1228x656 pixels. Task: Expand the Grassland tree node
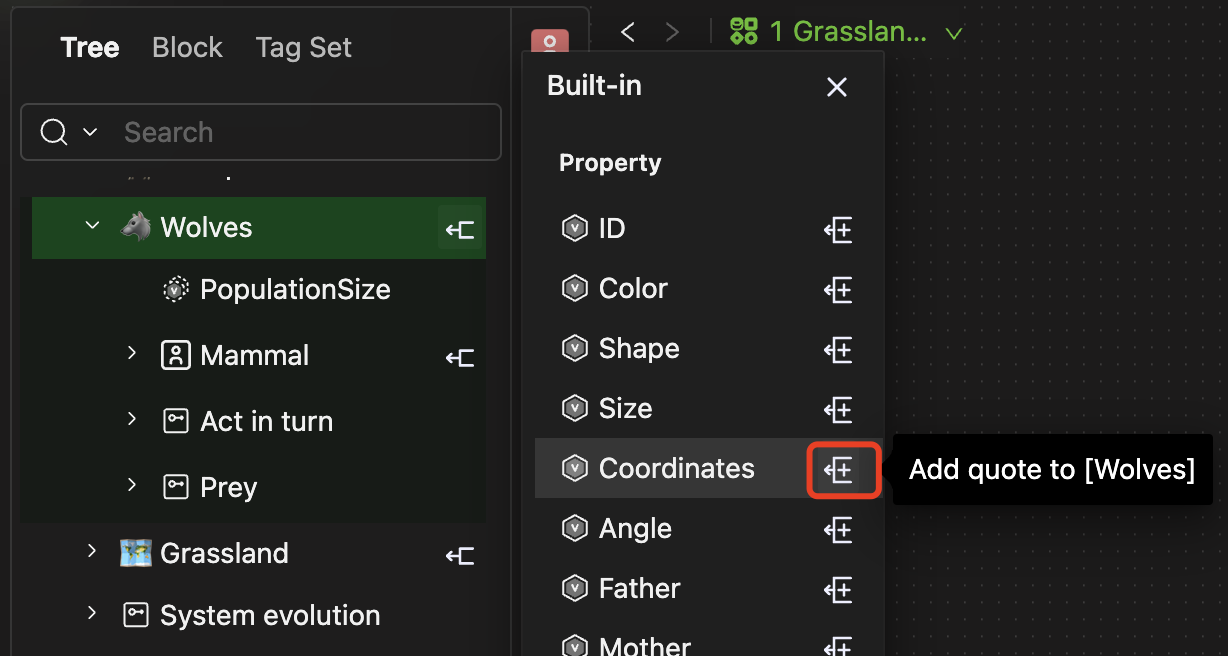92,551
